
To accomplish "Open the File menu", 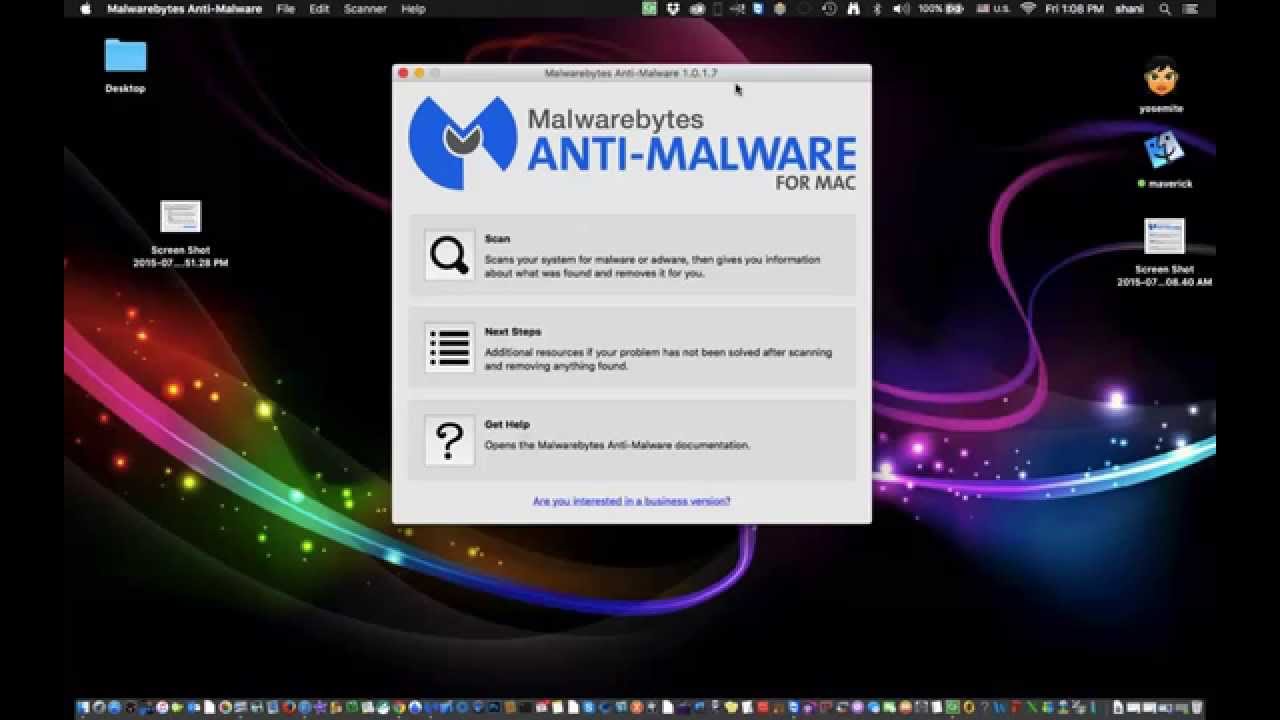I will [x=285, y=9].
